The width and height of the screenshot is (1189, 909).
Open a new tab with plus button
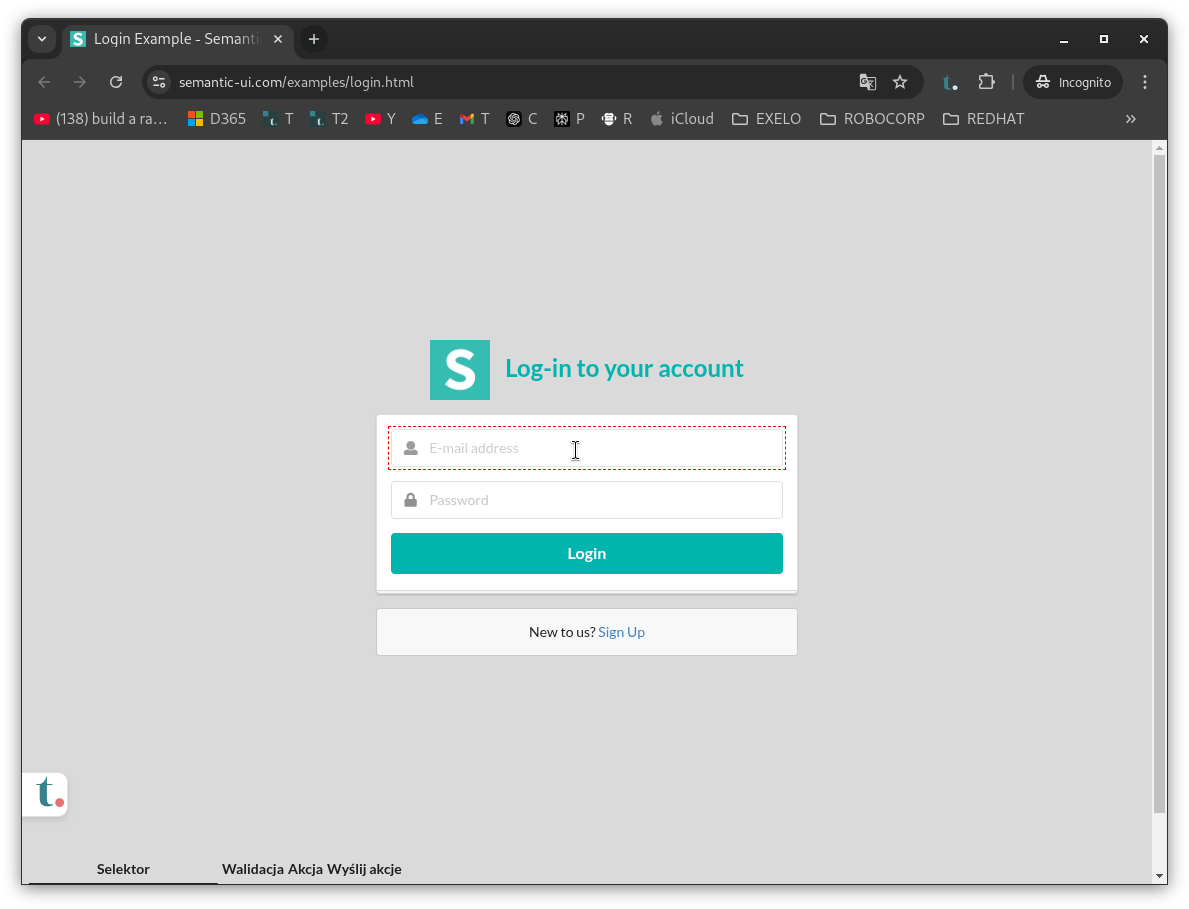(314, 39)
